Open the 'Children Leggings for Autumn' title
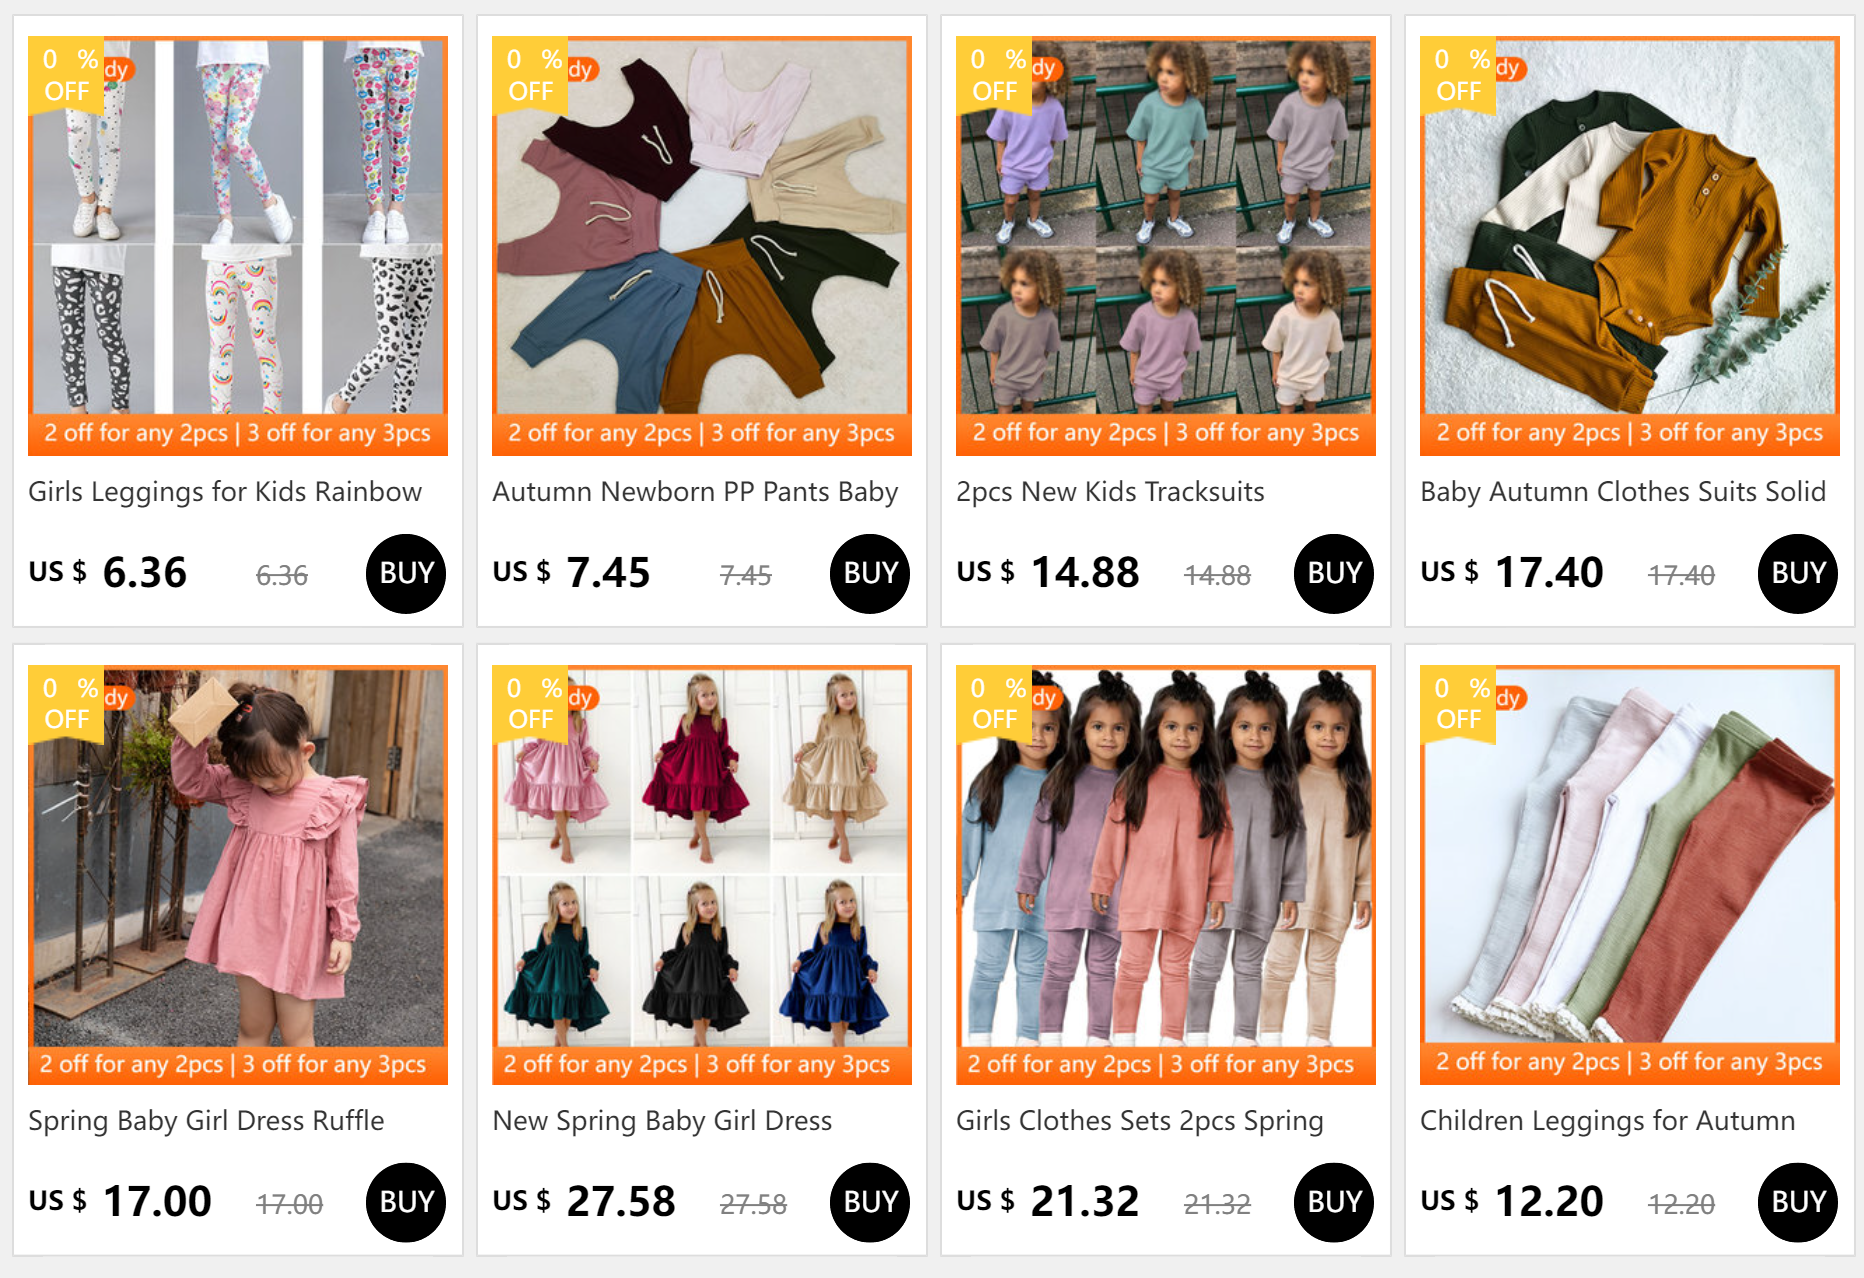This screenshot has height=1278, width=1864. [1607, 1121]
